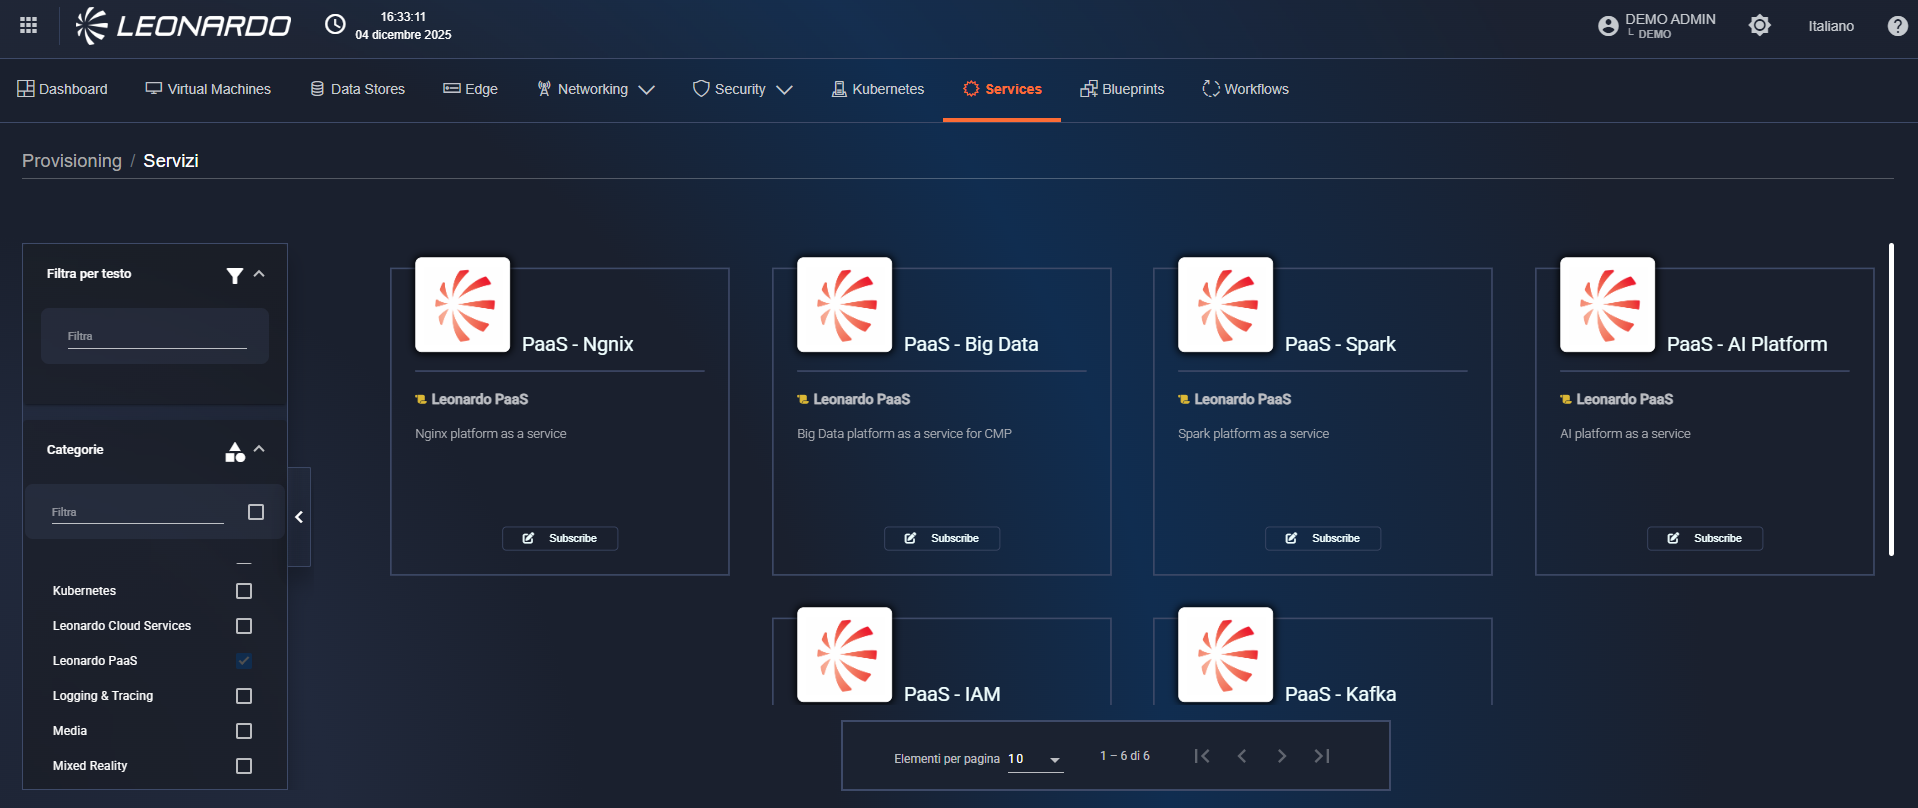This screenshot has width=1918, height=808.
Task: Click the DEMO ADMIN user account icon
Action: (x=1608, y=26)
